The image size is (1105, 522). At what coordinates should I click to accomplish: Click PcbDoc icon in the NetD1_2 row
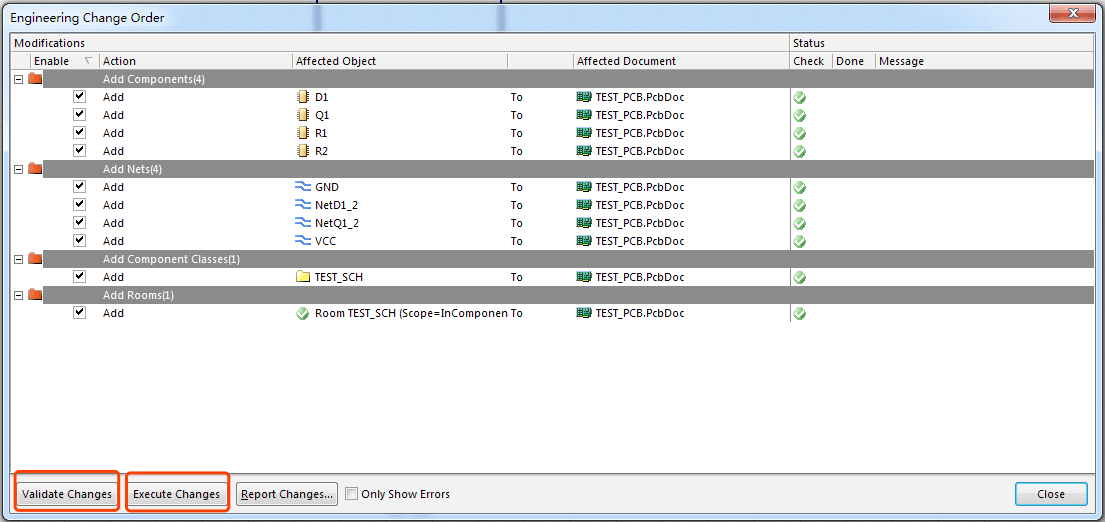(x=584, y=205)
